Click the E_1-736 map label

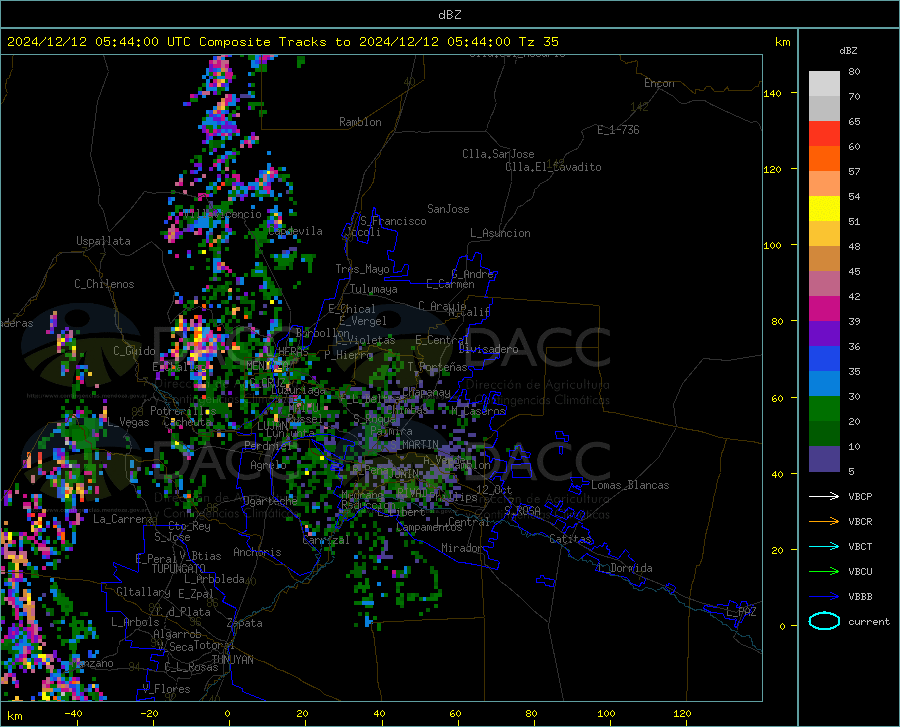point(618,130)
